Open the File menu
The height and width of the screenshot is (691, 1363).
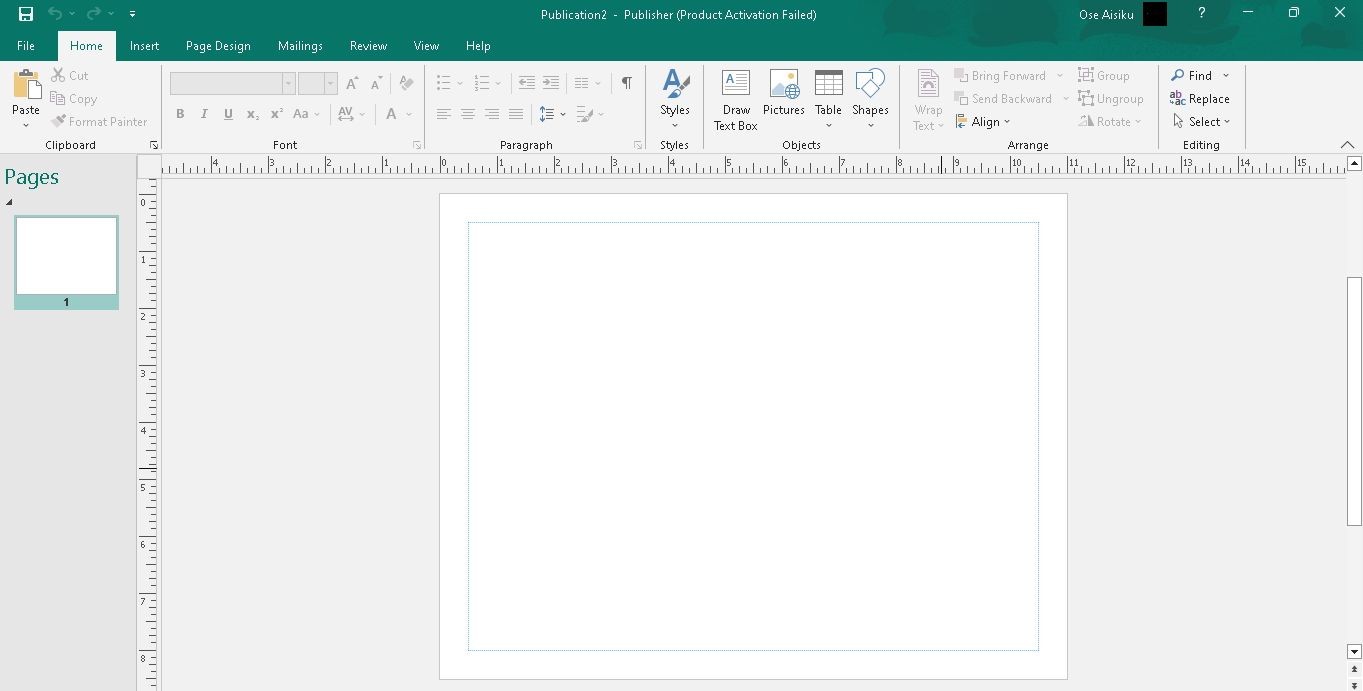click(x=26, y=46)
